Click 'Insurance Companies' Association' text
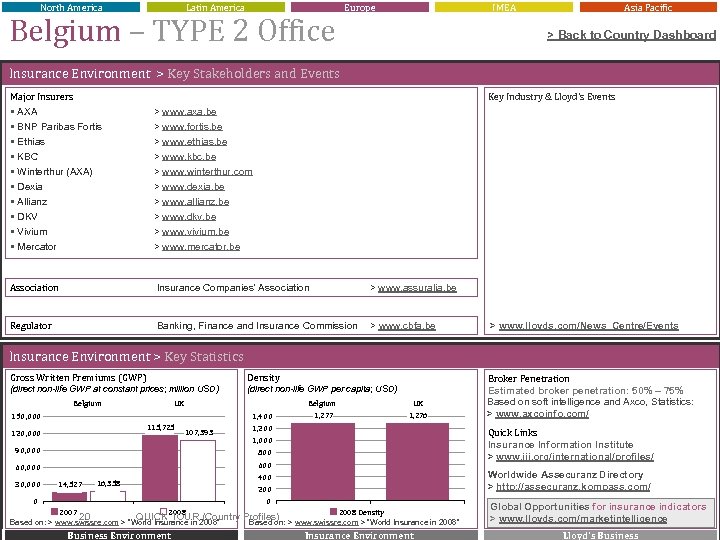 click(233, 288)
